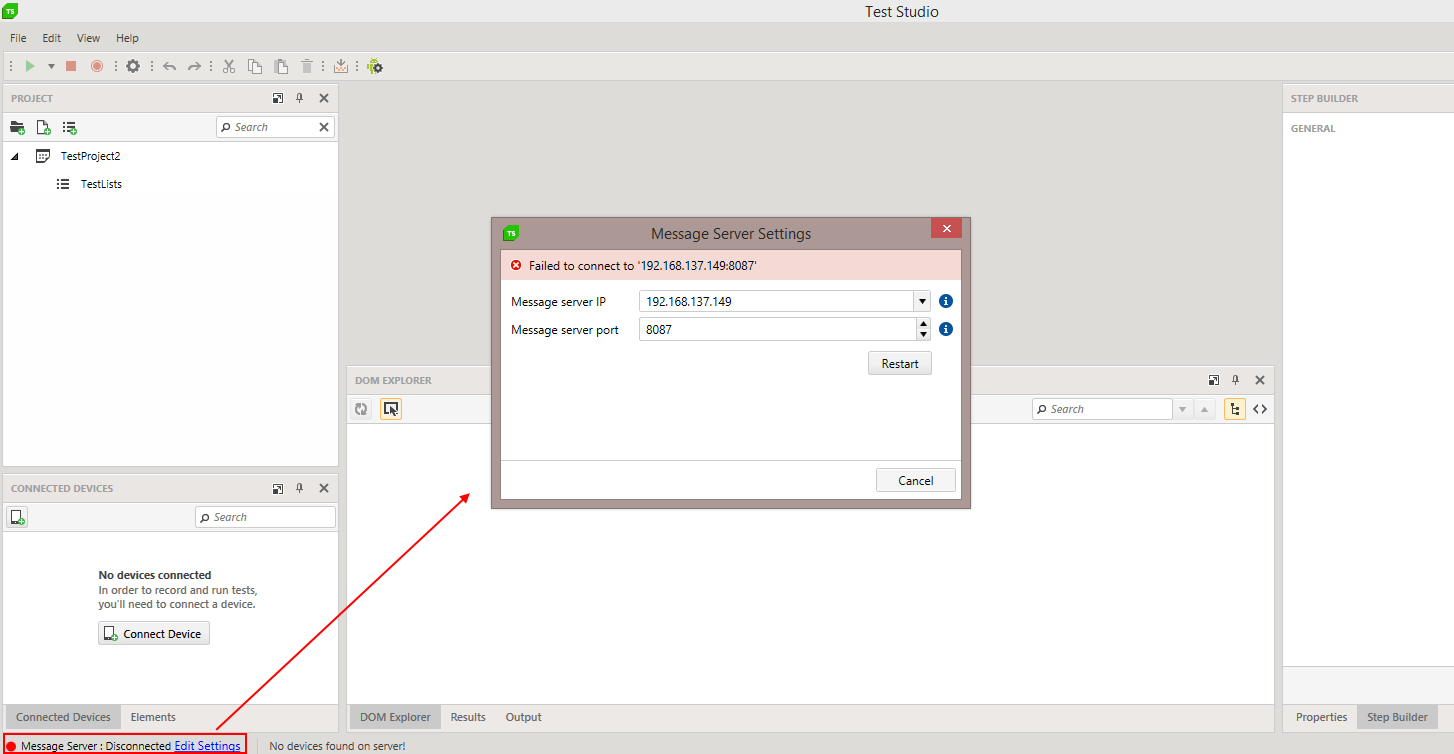Click the DOM Explorer search box
Viewport: 1454px width, 754px height.
(x=1103, y=409)
